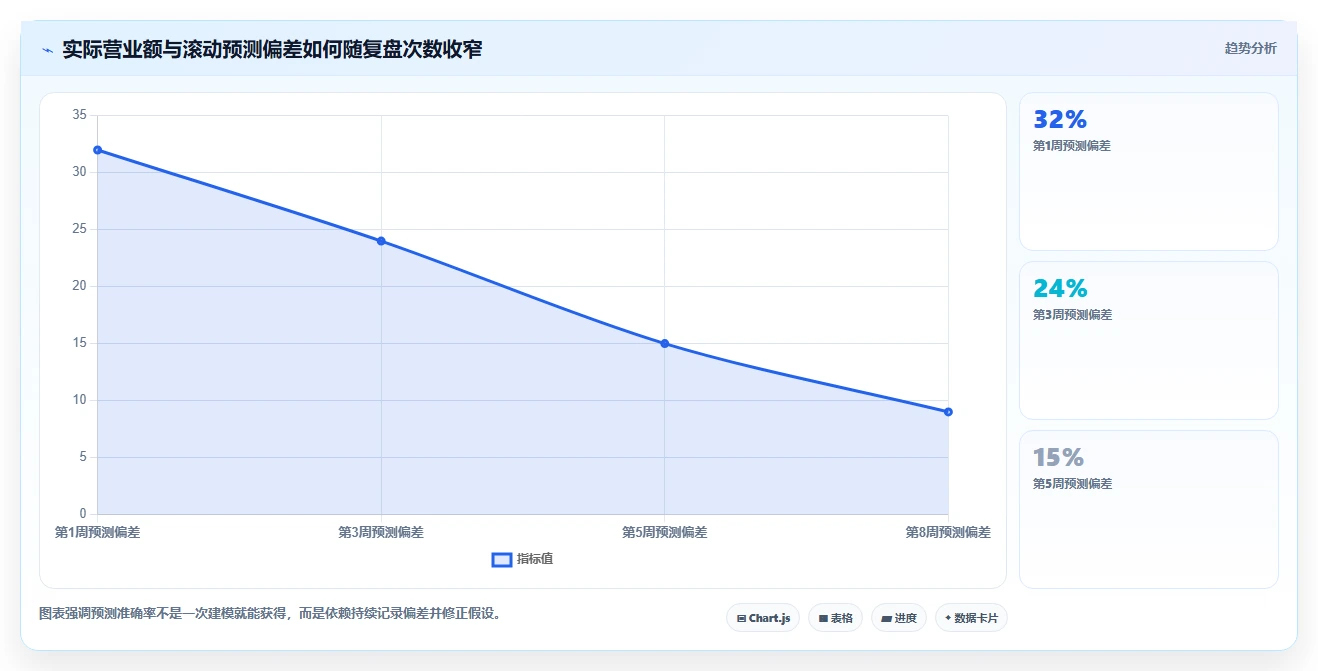Screen dimensions: 1318x671
Task: Click the chart title 实际营业额与滚动预测偏差如何随复盘次数收窄
Action: point(272,49)
